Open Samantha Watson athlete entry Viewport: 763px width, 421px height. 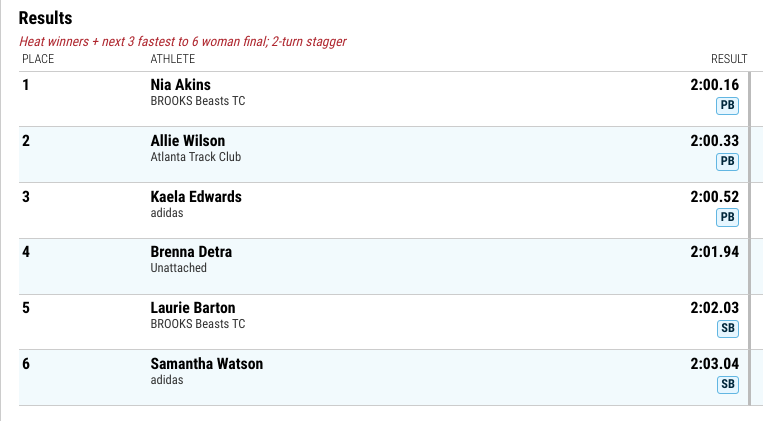(x=207, y=364)
